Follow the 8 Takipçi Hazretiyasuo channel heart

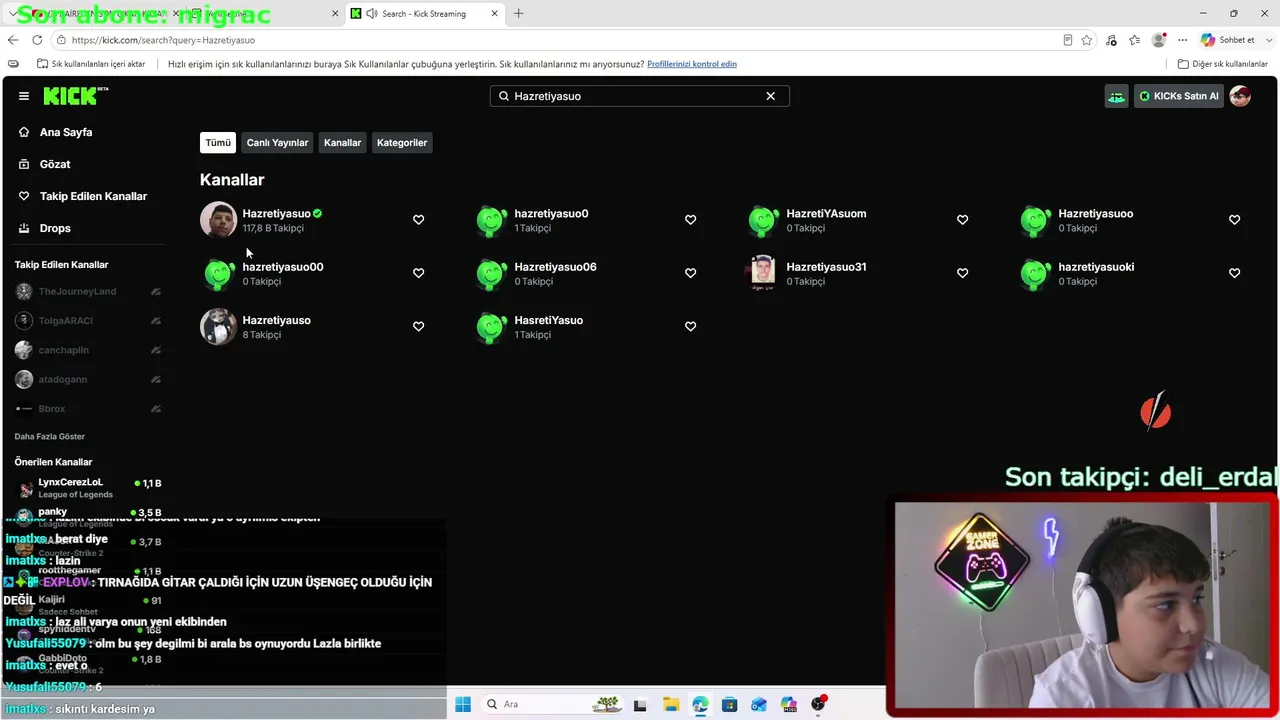[x=418, y=326]
